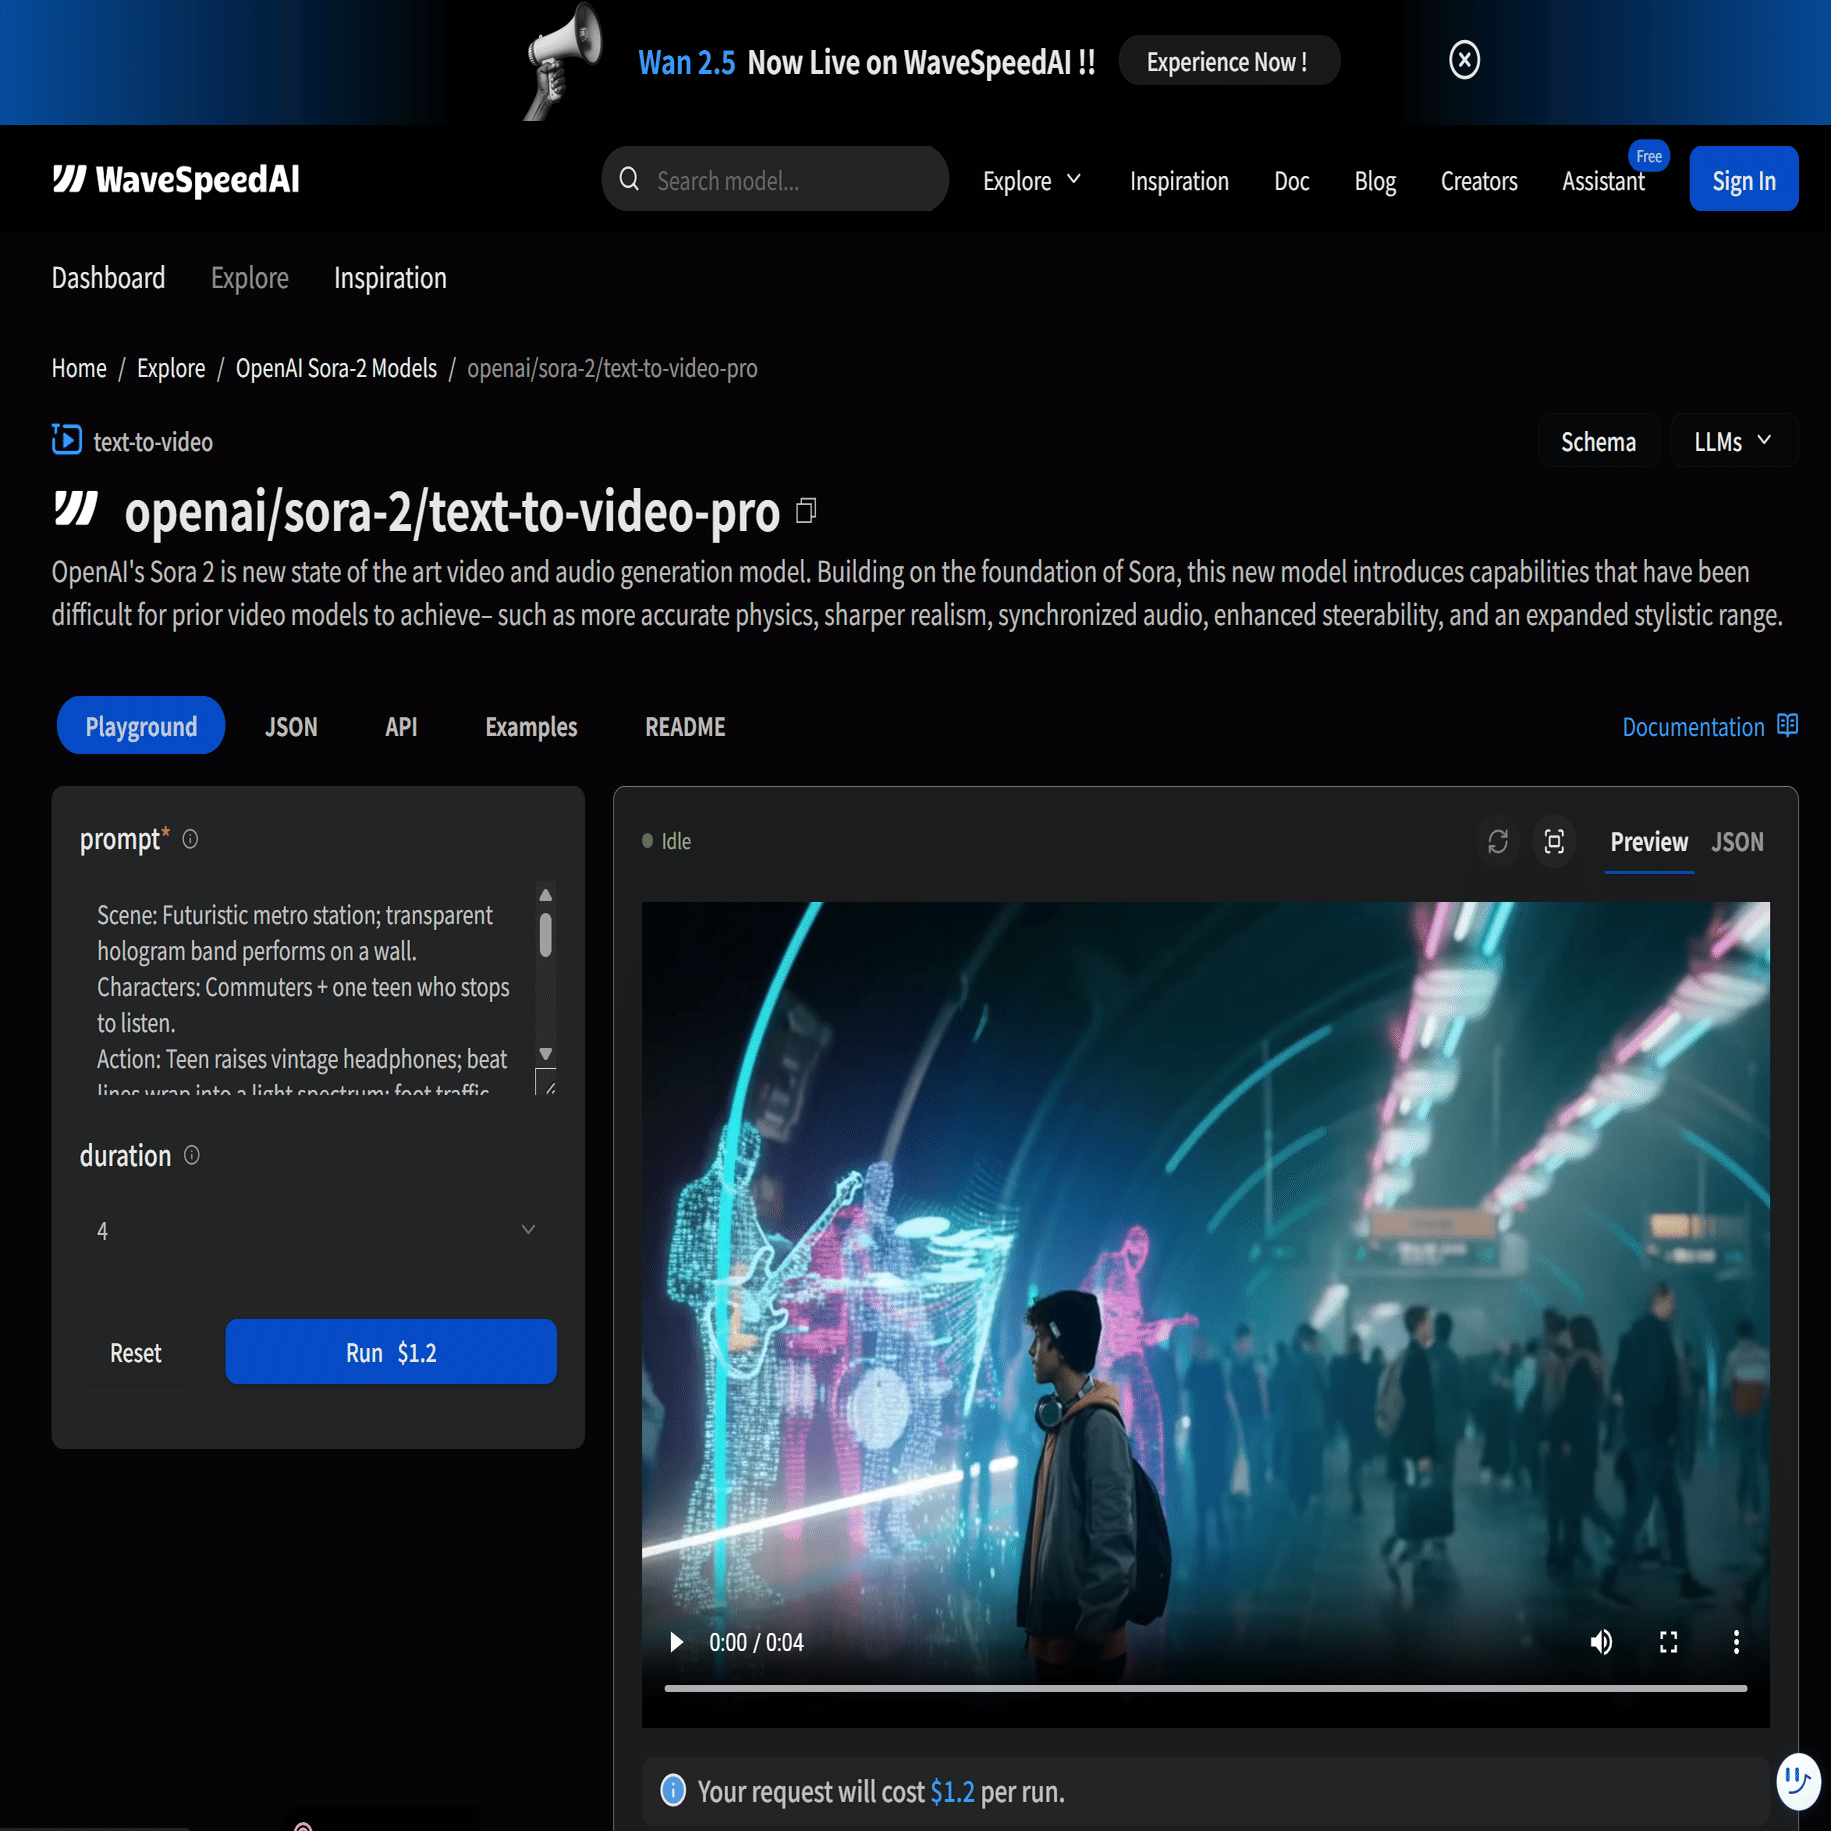Click the info icon beside the cost notice
1831x1831 pixels.
(673, 1790)
